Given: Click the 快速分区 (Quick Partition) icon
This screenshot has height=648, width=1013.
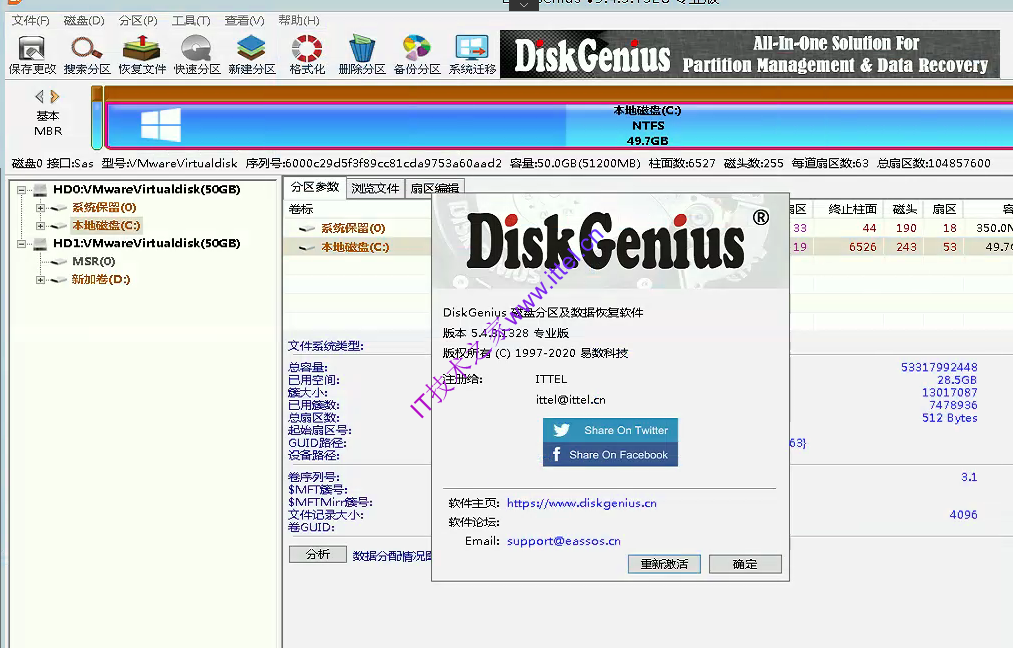Looking at the screenshot, I should (x=195, y=51).
